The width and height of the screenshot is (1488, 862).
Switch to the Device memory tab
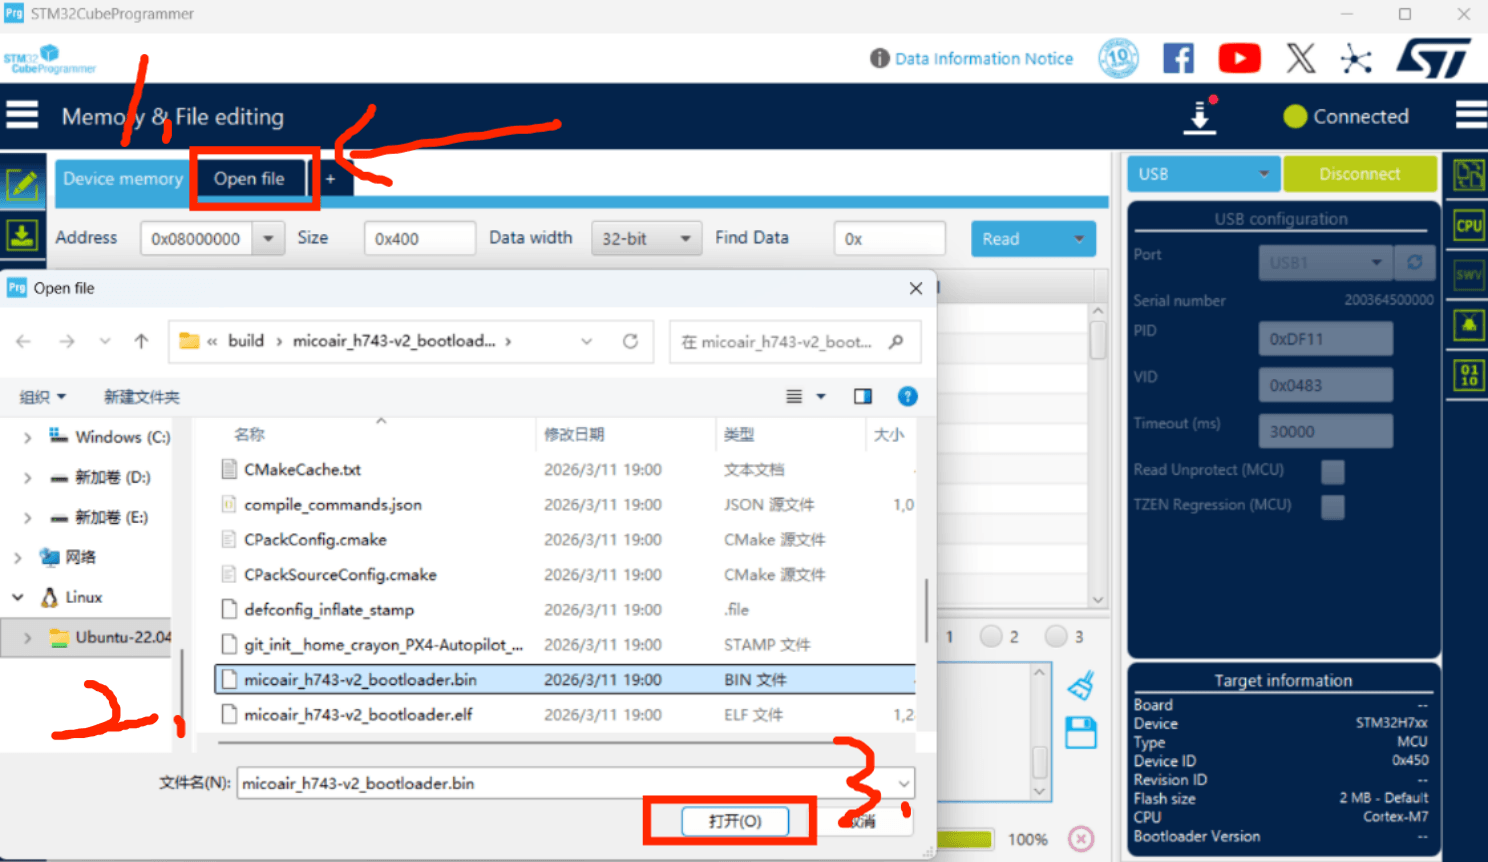click(123, 178)
